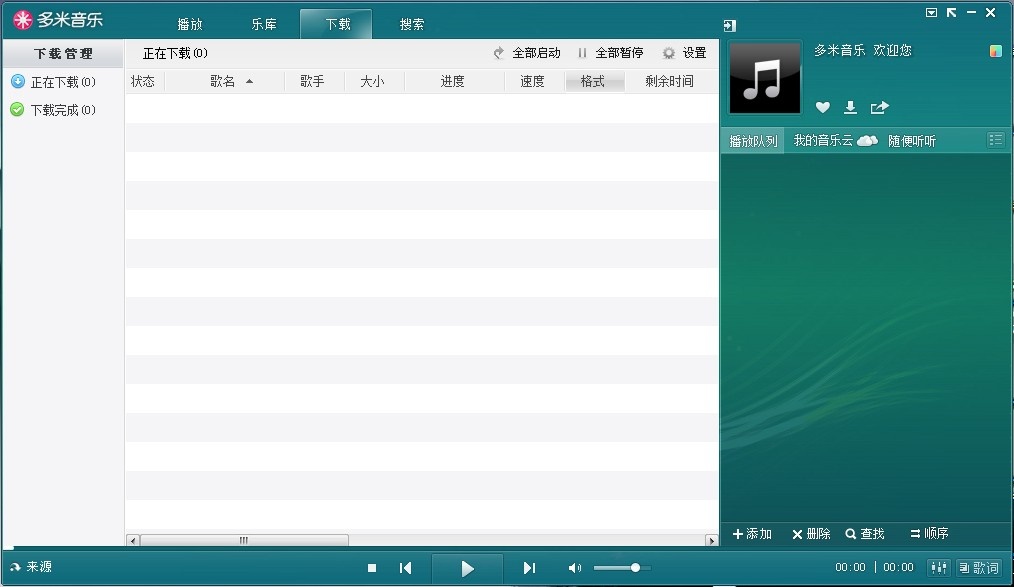Open the 随便听听 tab
Screen dimensions: 1014x587
coord(912,141)
